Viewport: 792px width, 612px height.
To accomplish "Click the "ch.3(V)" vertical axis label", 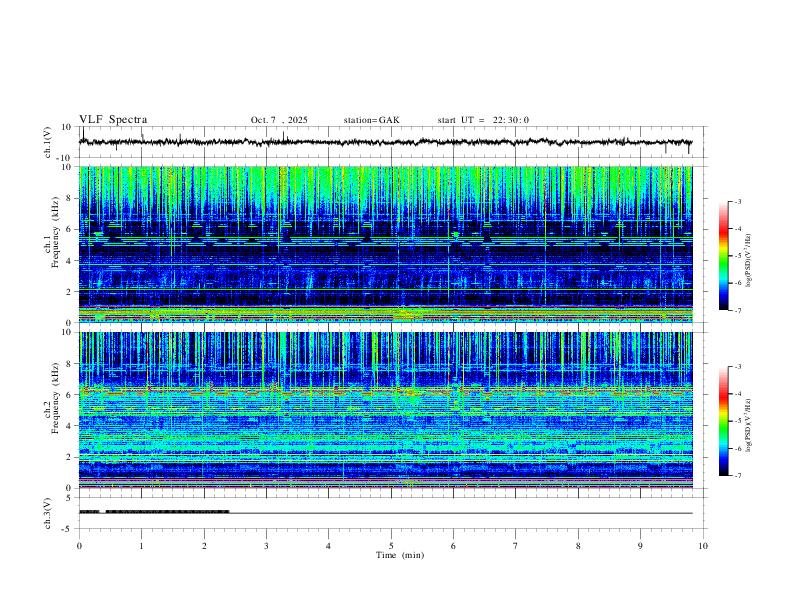I will point(48,513).
